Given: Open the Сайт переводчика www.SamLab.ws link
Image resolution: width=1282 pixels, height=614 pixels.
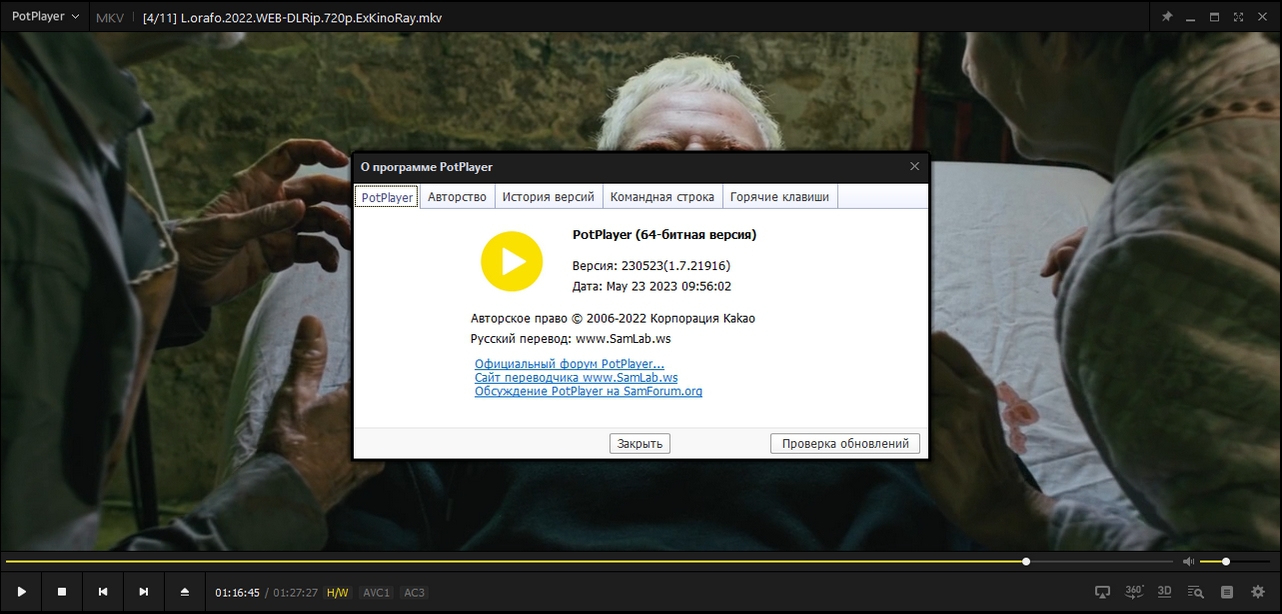Looking at the screenshot, I should 576,378.
